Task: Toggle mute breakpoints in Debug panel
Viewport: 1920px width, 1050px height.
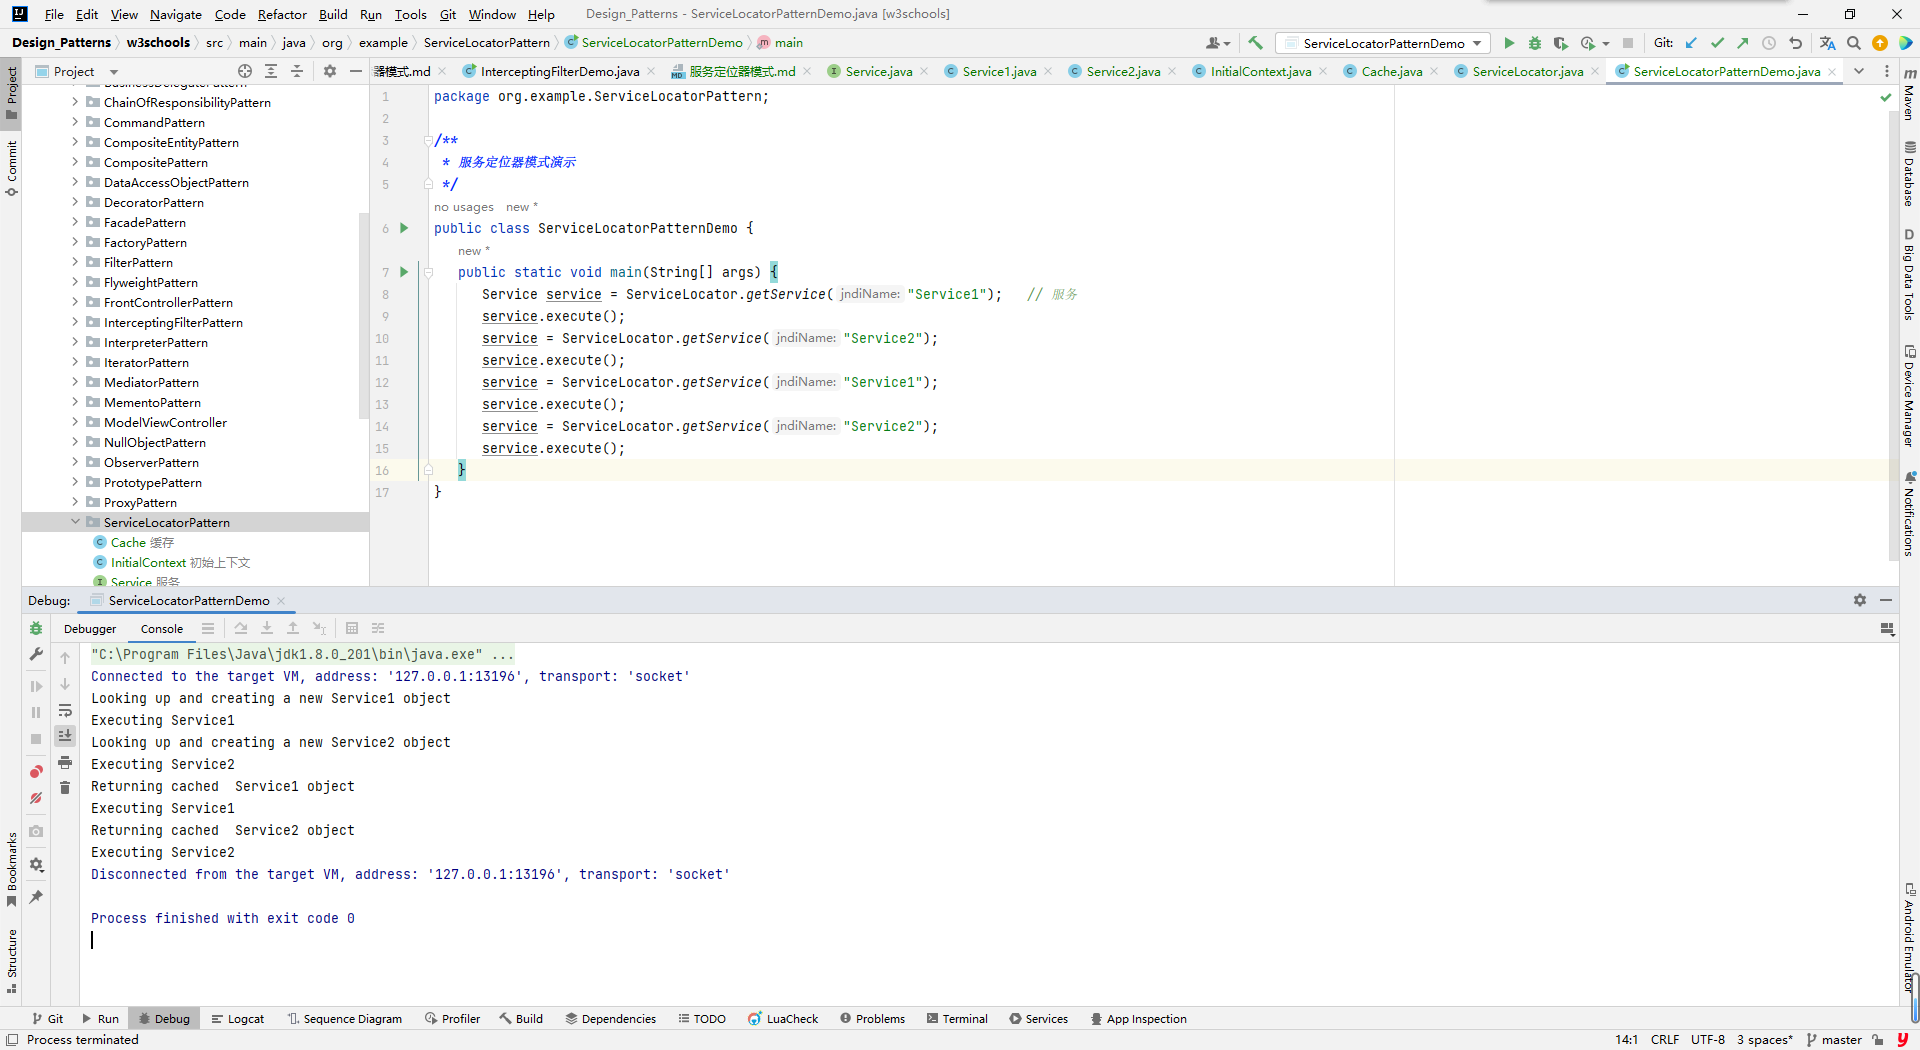Action: pyautogui.click(x=36, y=798)
